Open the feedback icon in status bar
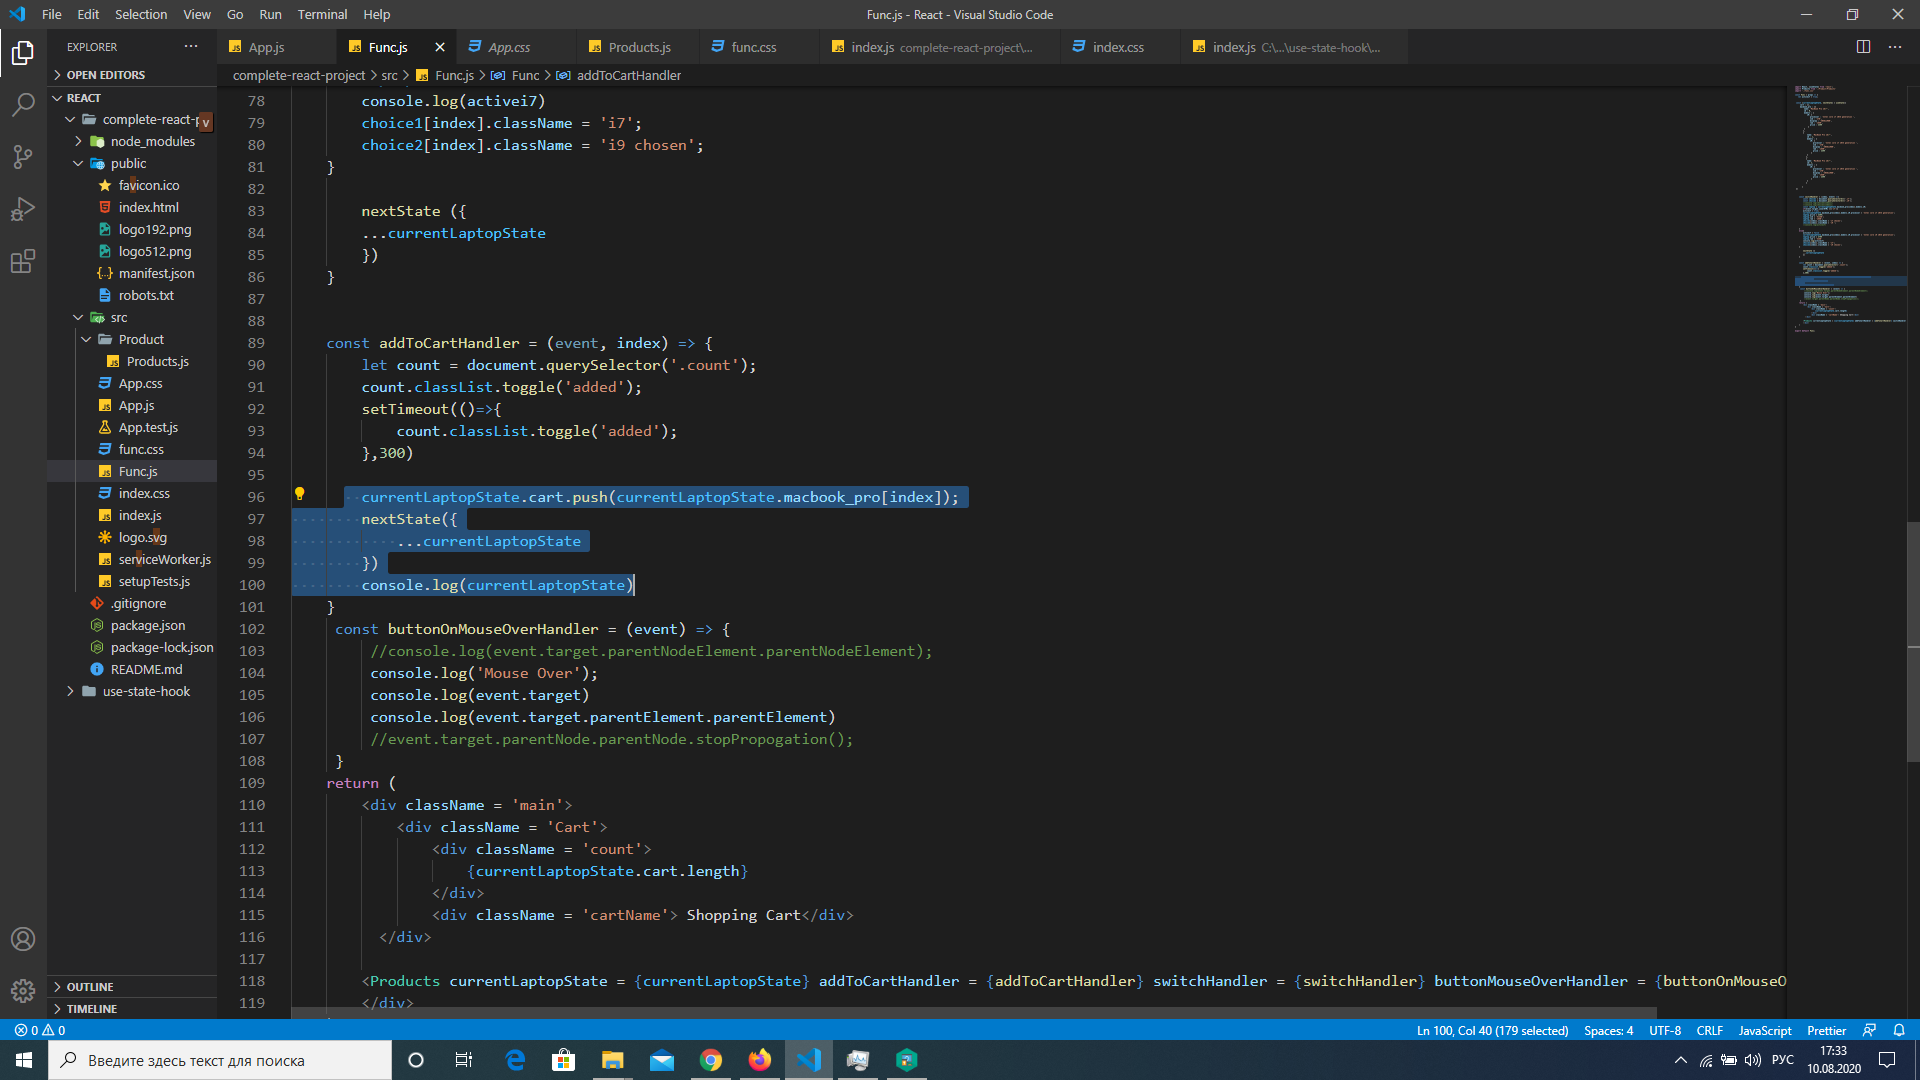The width and height of the screenshot is (1920, 1080). (x=1869, y=1030)
